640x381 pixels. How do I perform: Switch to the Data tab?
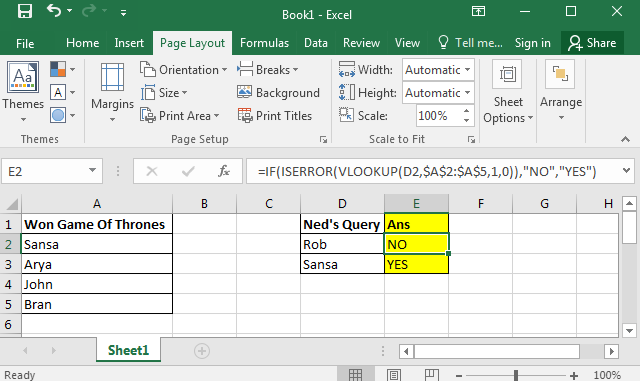point(316,43)
